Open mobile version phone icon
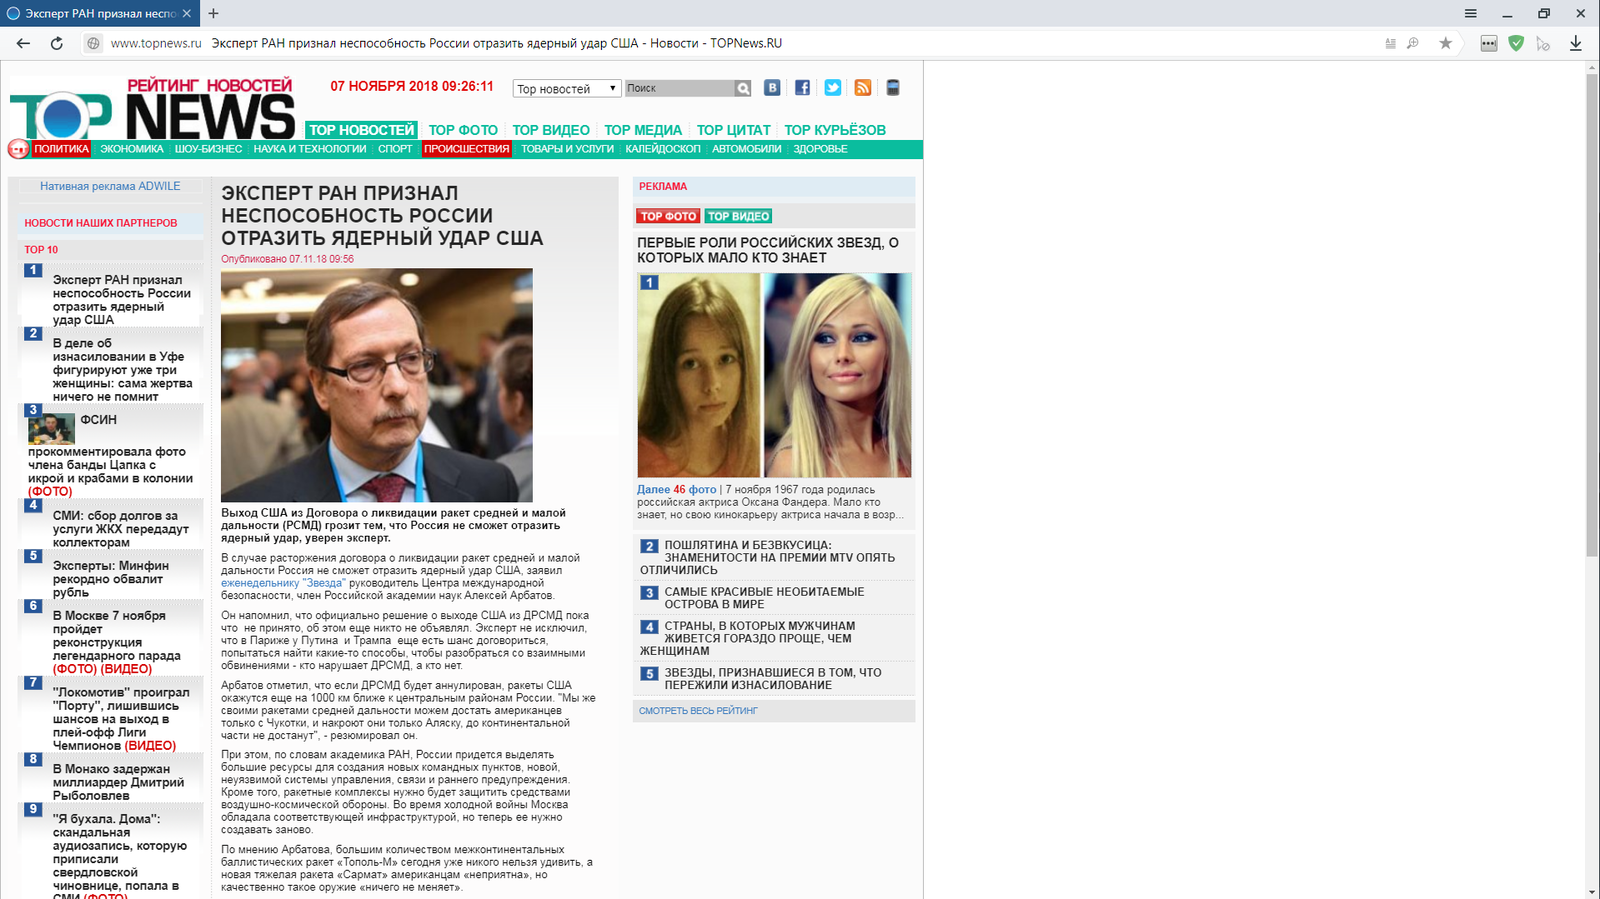 tap(893, 88)
